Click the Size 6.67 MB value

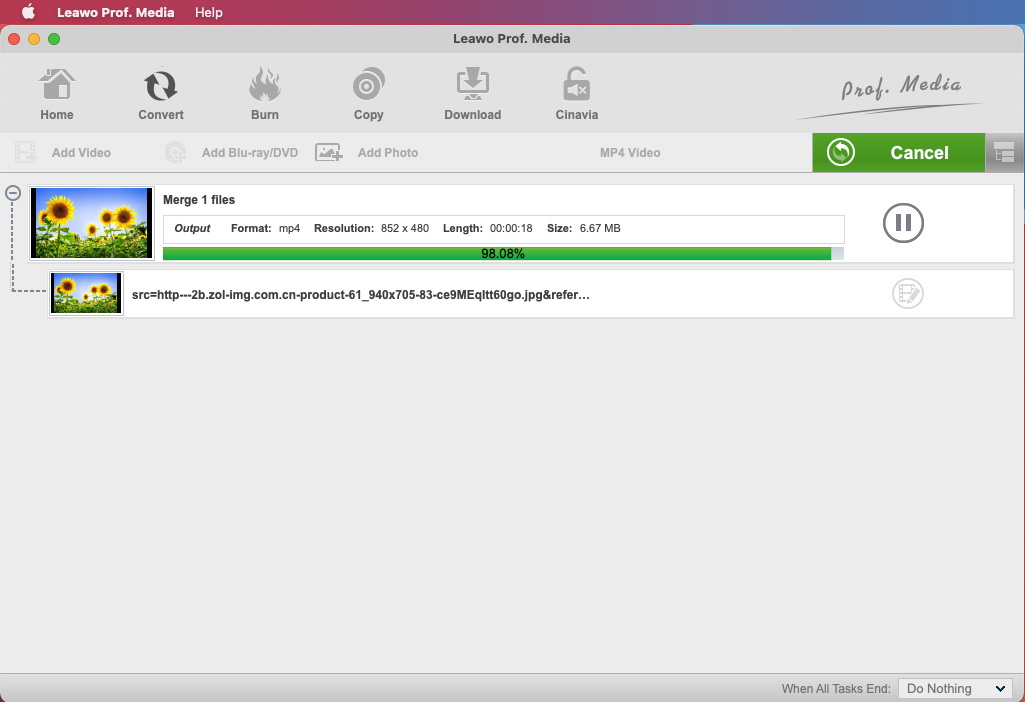pyautogui.click(x=600, y=228)
